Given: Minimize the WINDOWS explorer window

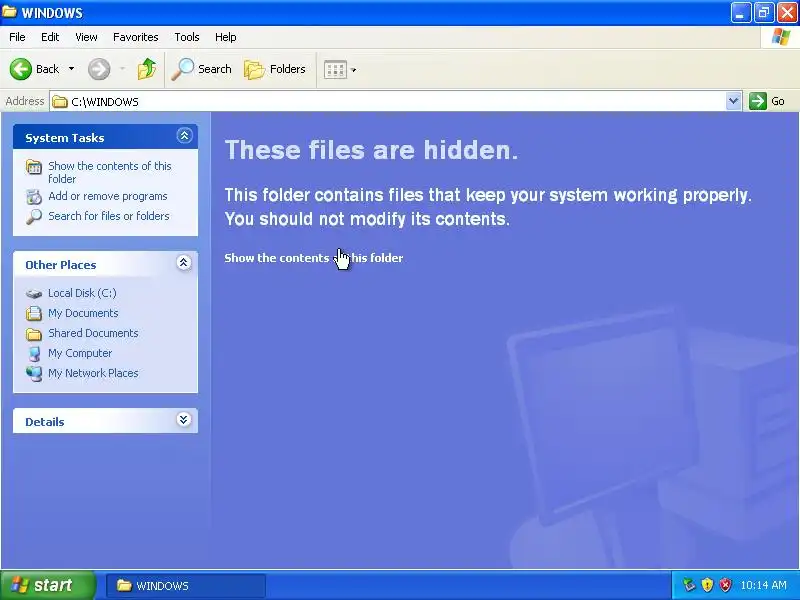Looking at the screenshot, I should [740, 13].
